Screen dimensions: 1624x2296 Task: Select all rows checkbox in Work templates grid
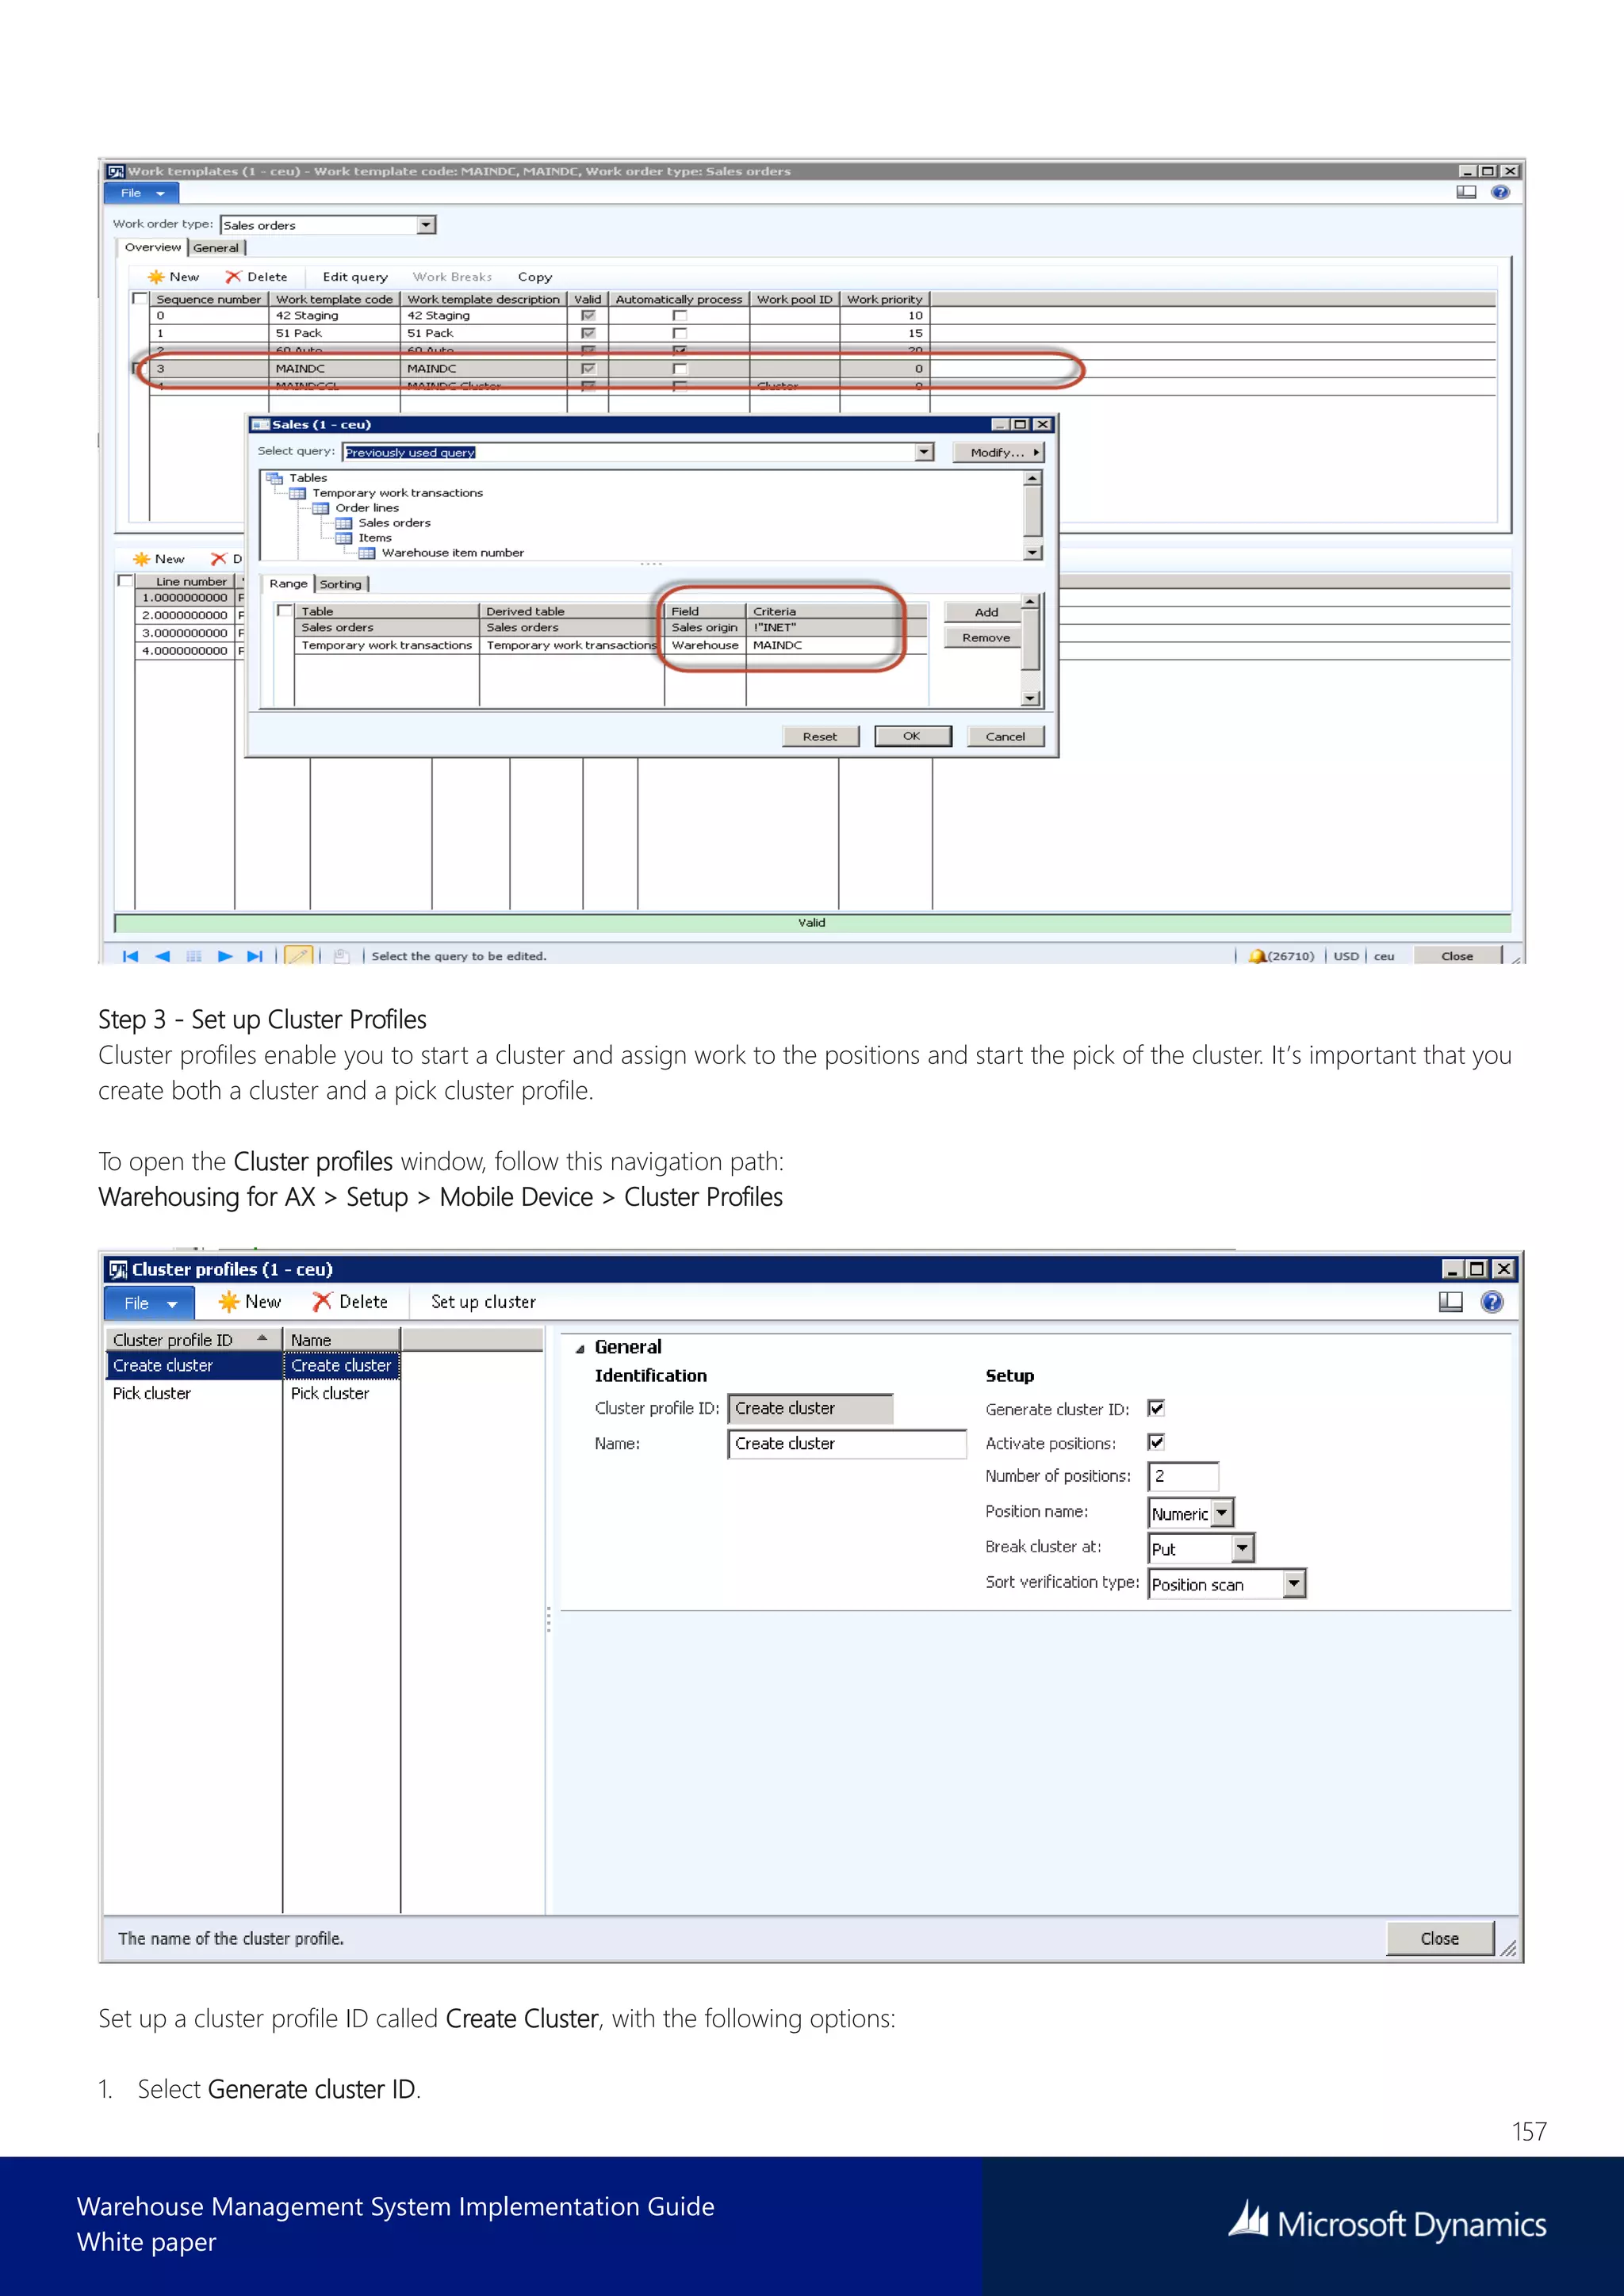coord(140,299)
